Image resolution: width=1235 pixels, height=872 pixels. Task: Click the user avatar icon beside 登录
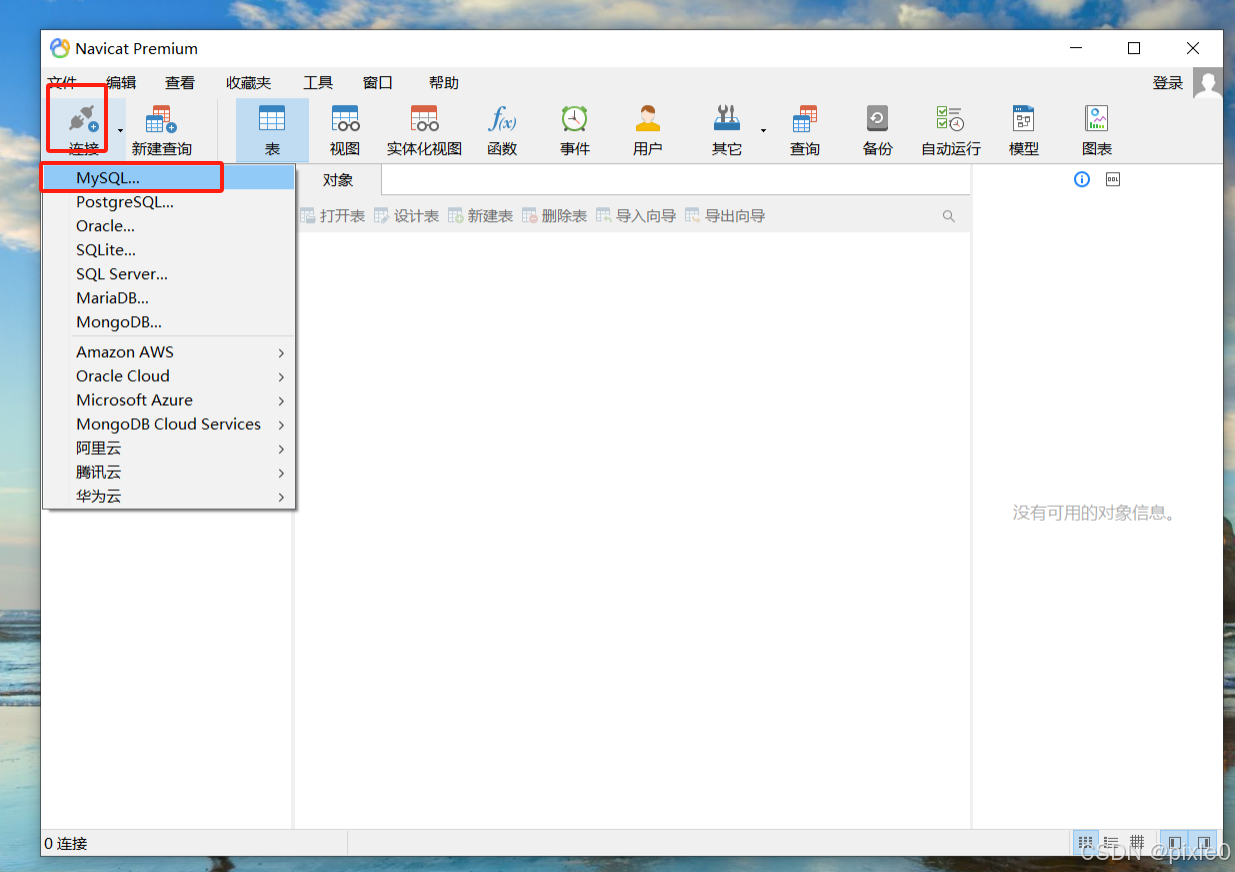(1208, 83)
